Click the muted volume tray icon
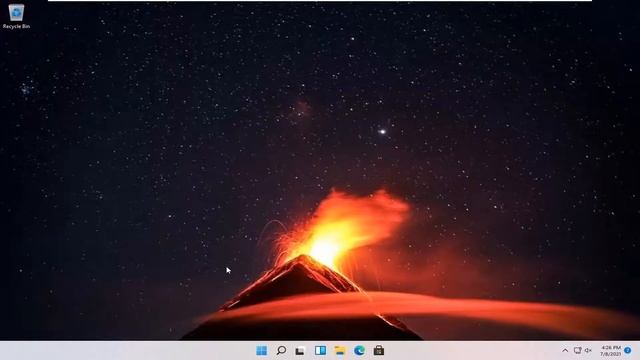 click(x=588, y=350)
